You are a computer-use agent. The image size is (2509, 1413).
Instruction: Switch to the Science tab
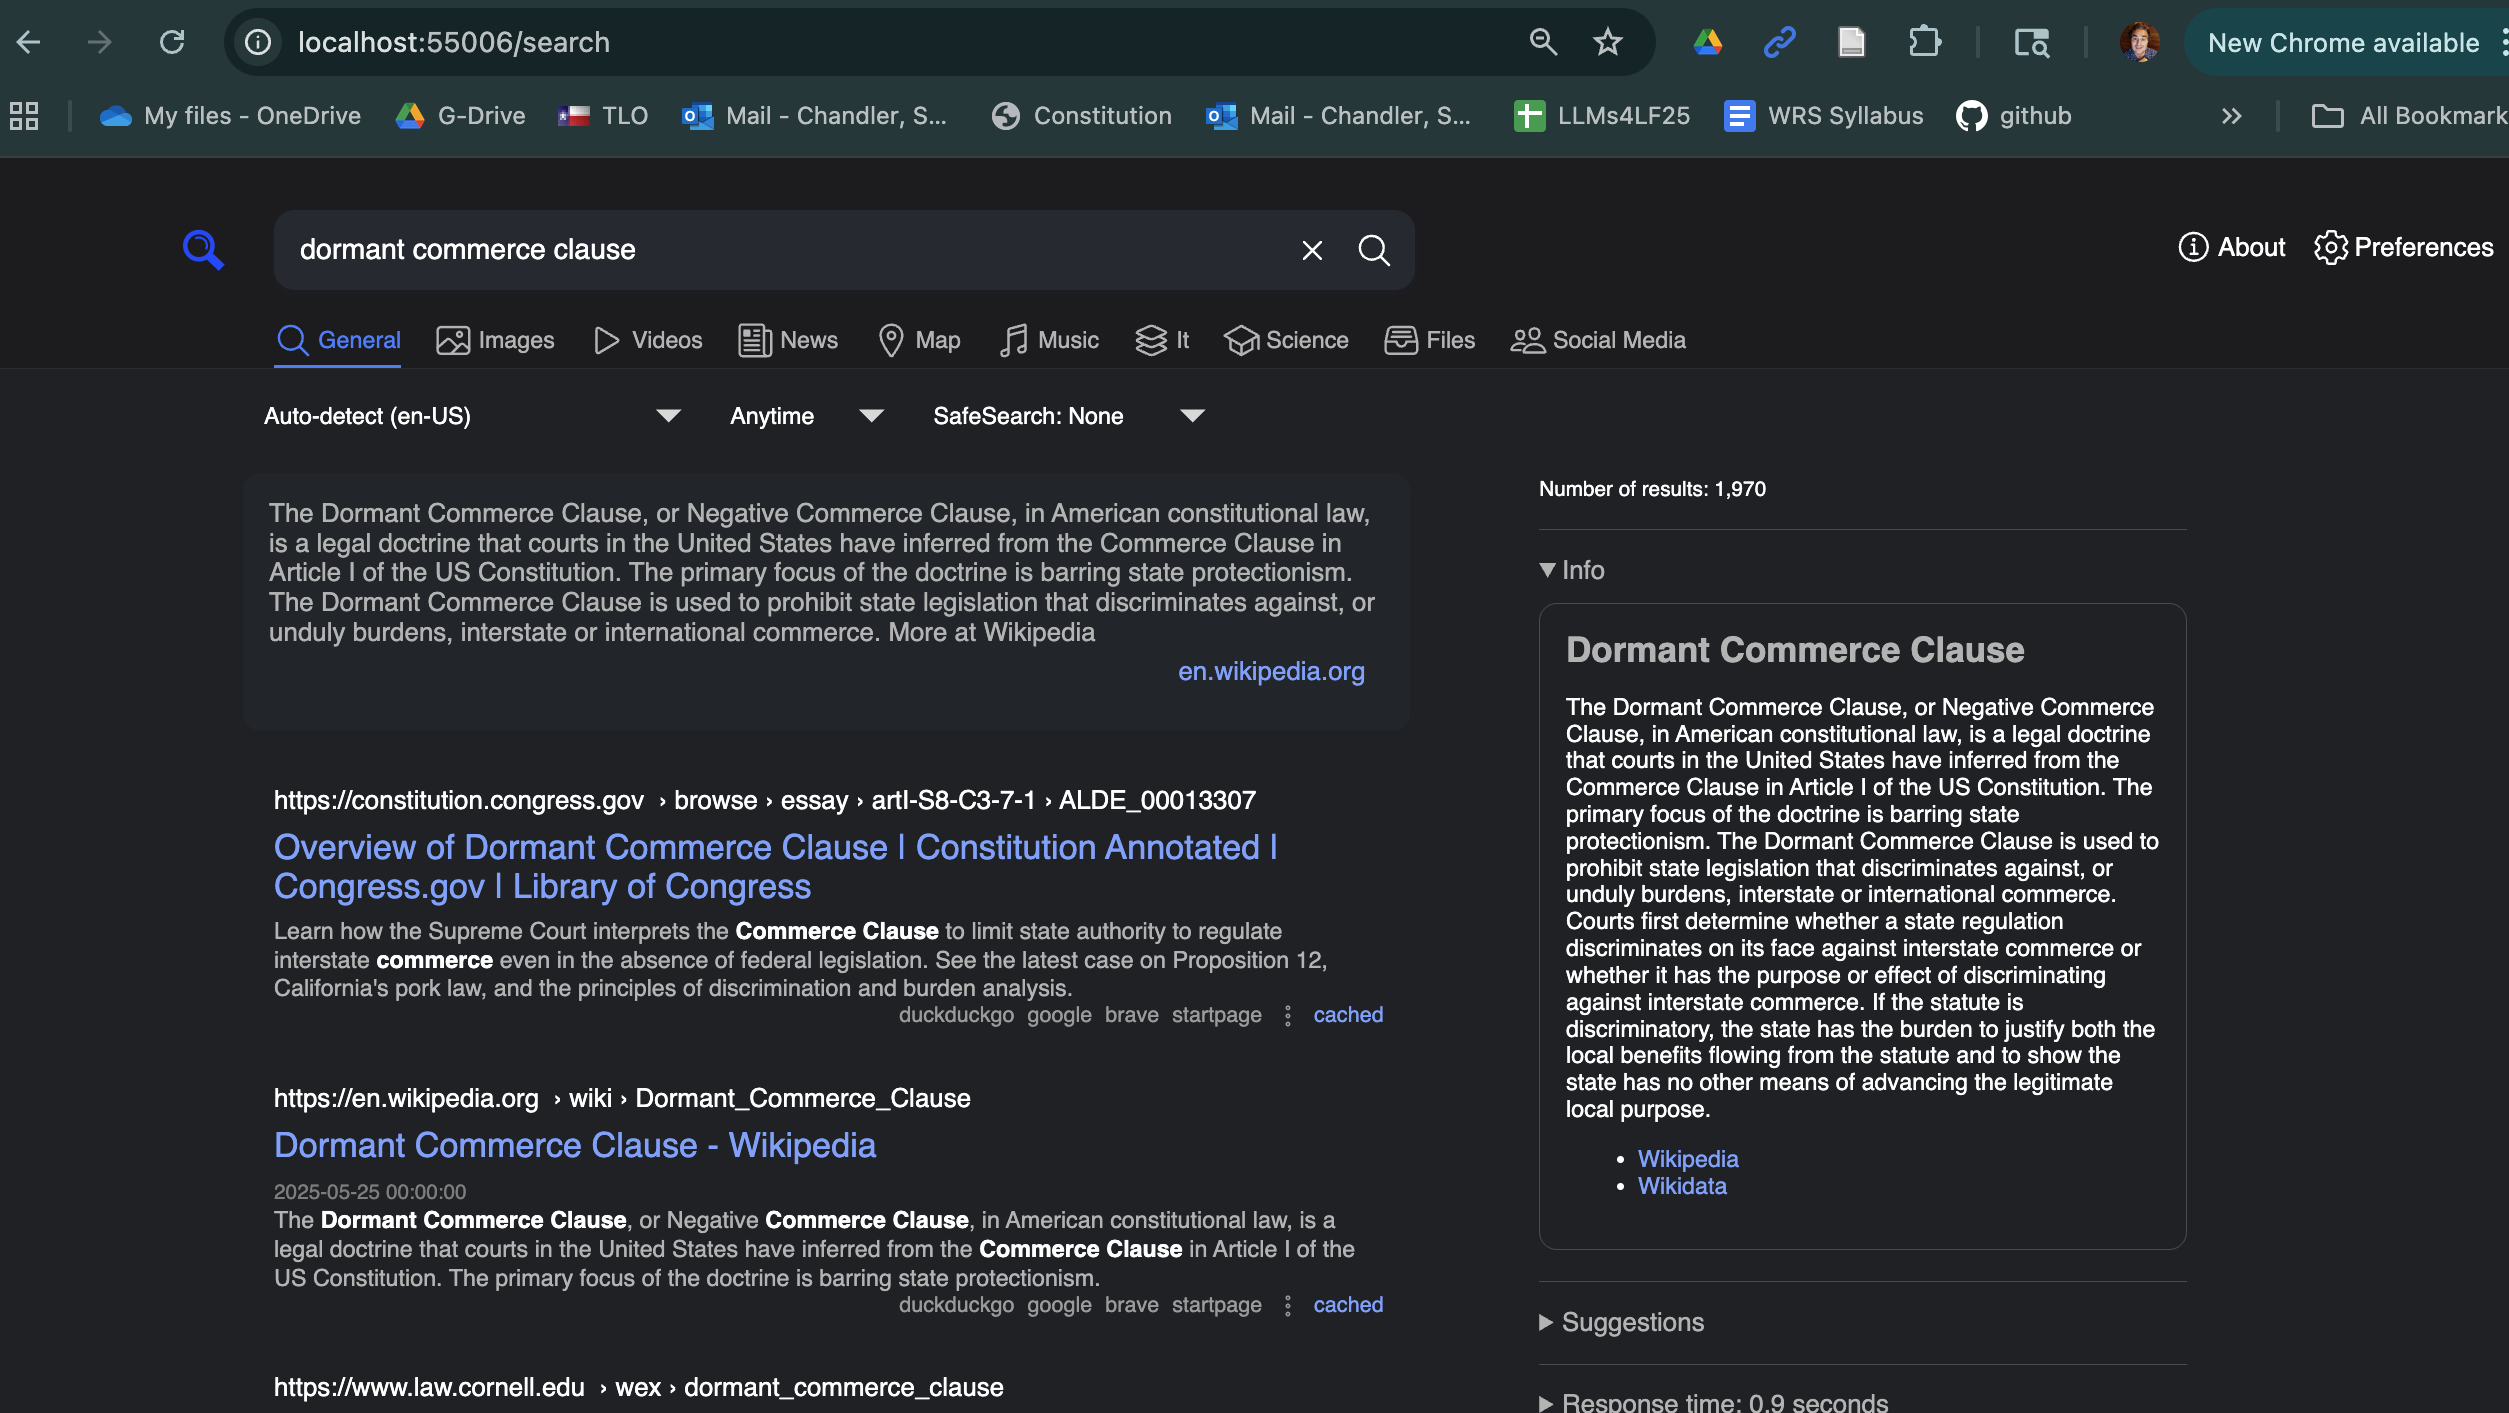pos(1286,340)
